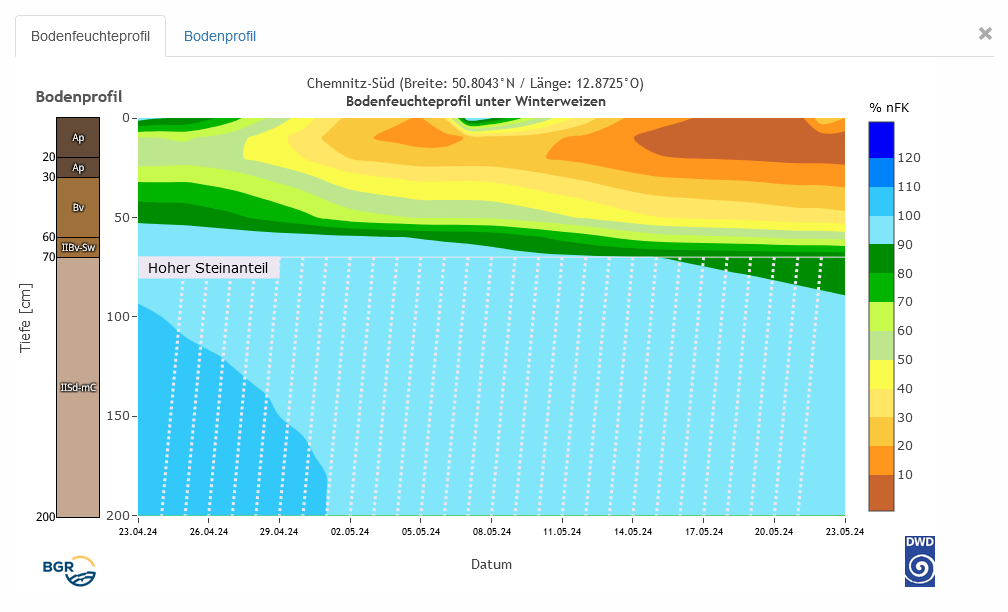Click the IIBv-Sw soil horizon layer

[78, 247]
